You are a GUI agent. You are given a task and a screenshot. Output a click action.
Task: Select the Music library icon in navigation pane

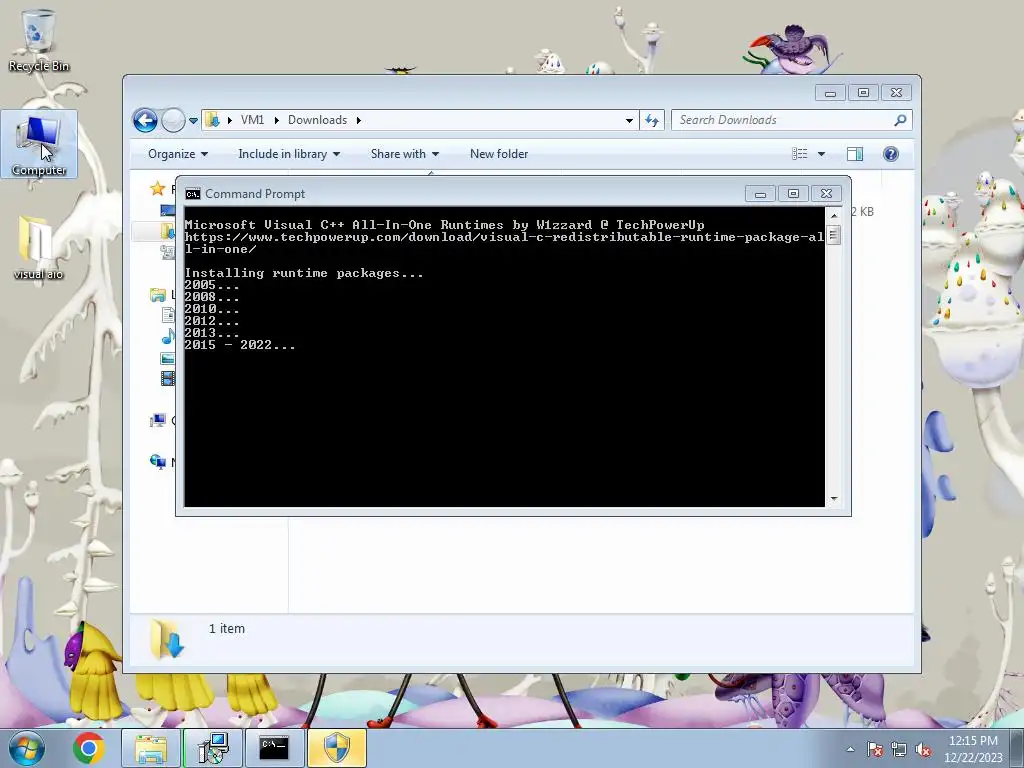coord(168,336)
